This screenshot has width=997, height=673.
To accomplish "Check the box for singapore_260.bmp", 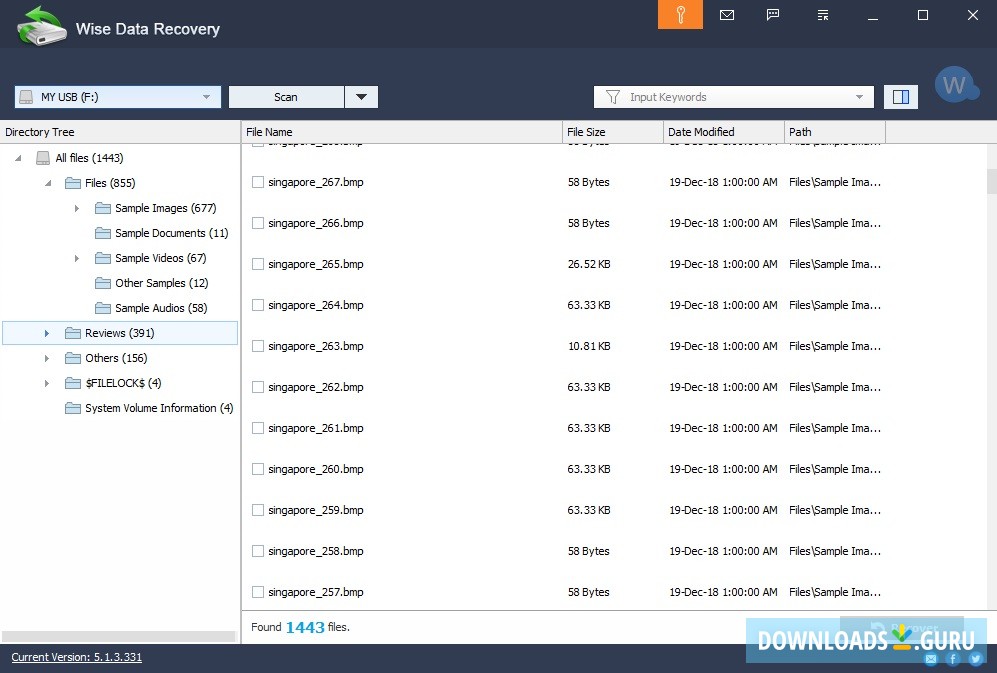I will [258, 469].
